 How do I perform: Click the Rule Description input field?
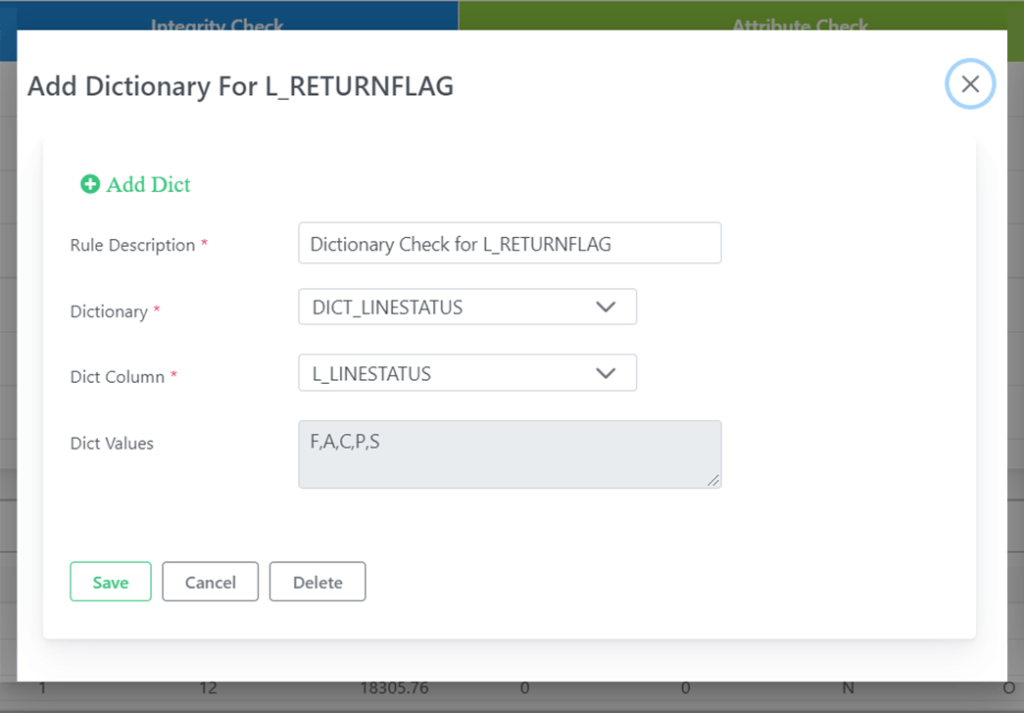click(510, 242)
